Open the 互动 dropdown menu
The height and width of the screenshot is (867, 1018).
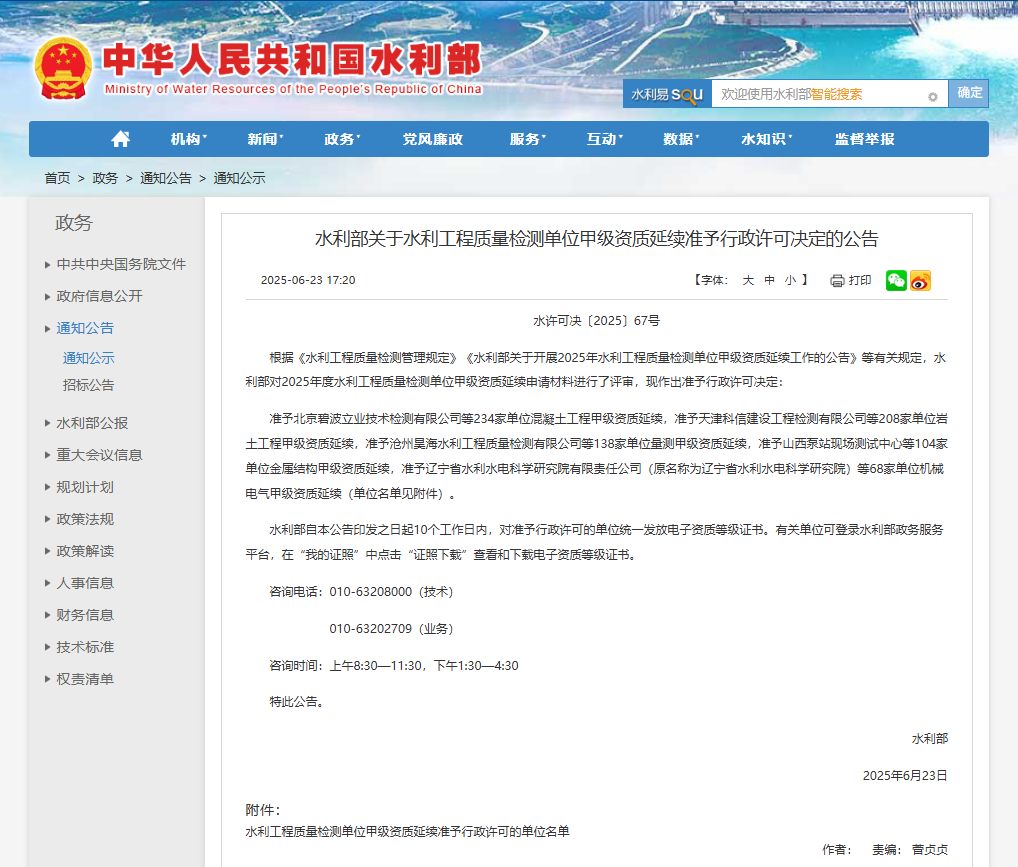[604, 139]
